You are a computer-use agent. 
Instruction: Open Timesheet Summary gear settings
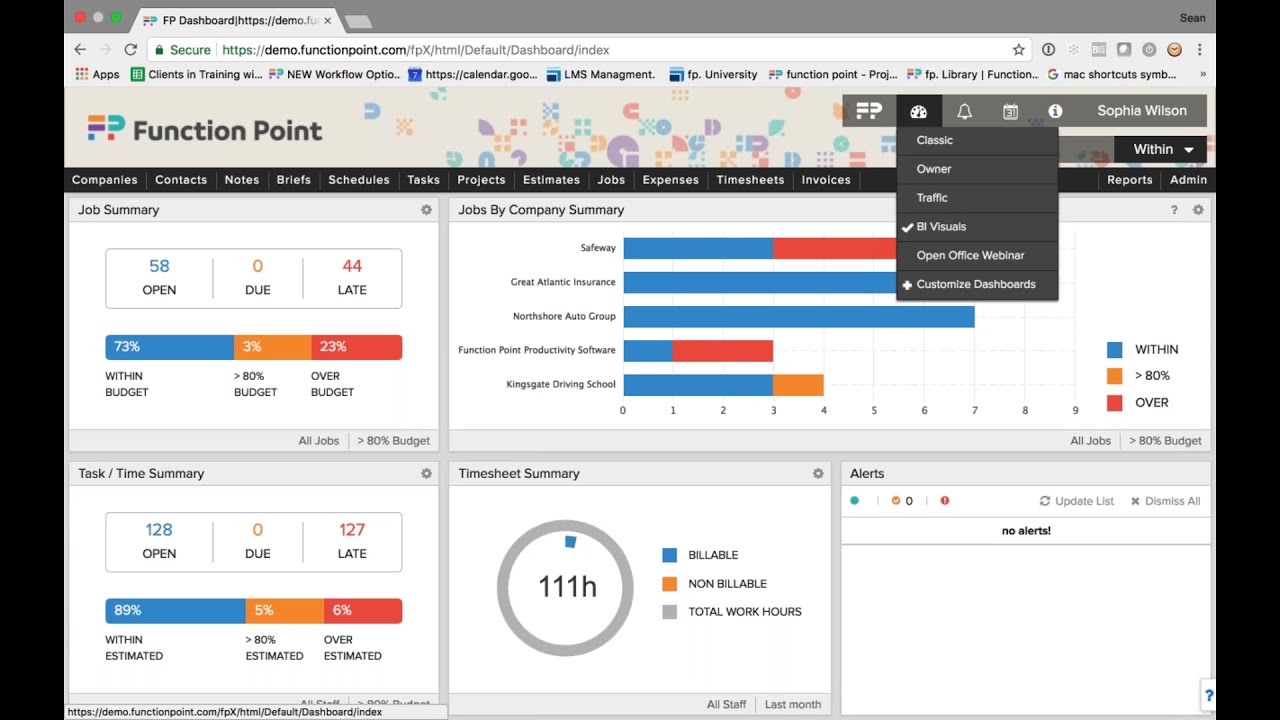tap(818, 474)
